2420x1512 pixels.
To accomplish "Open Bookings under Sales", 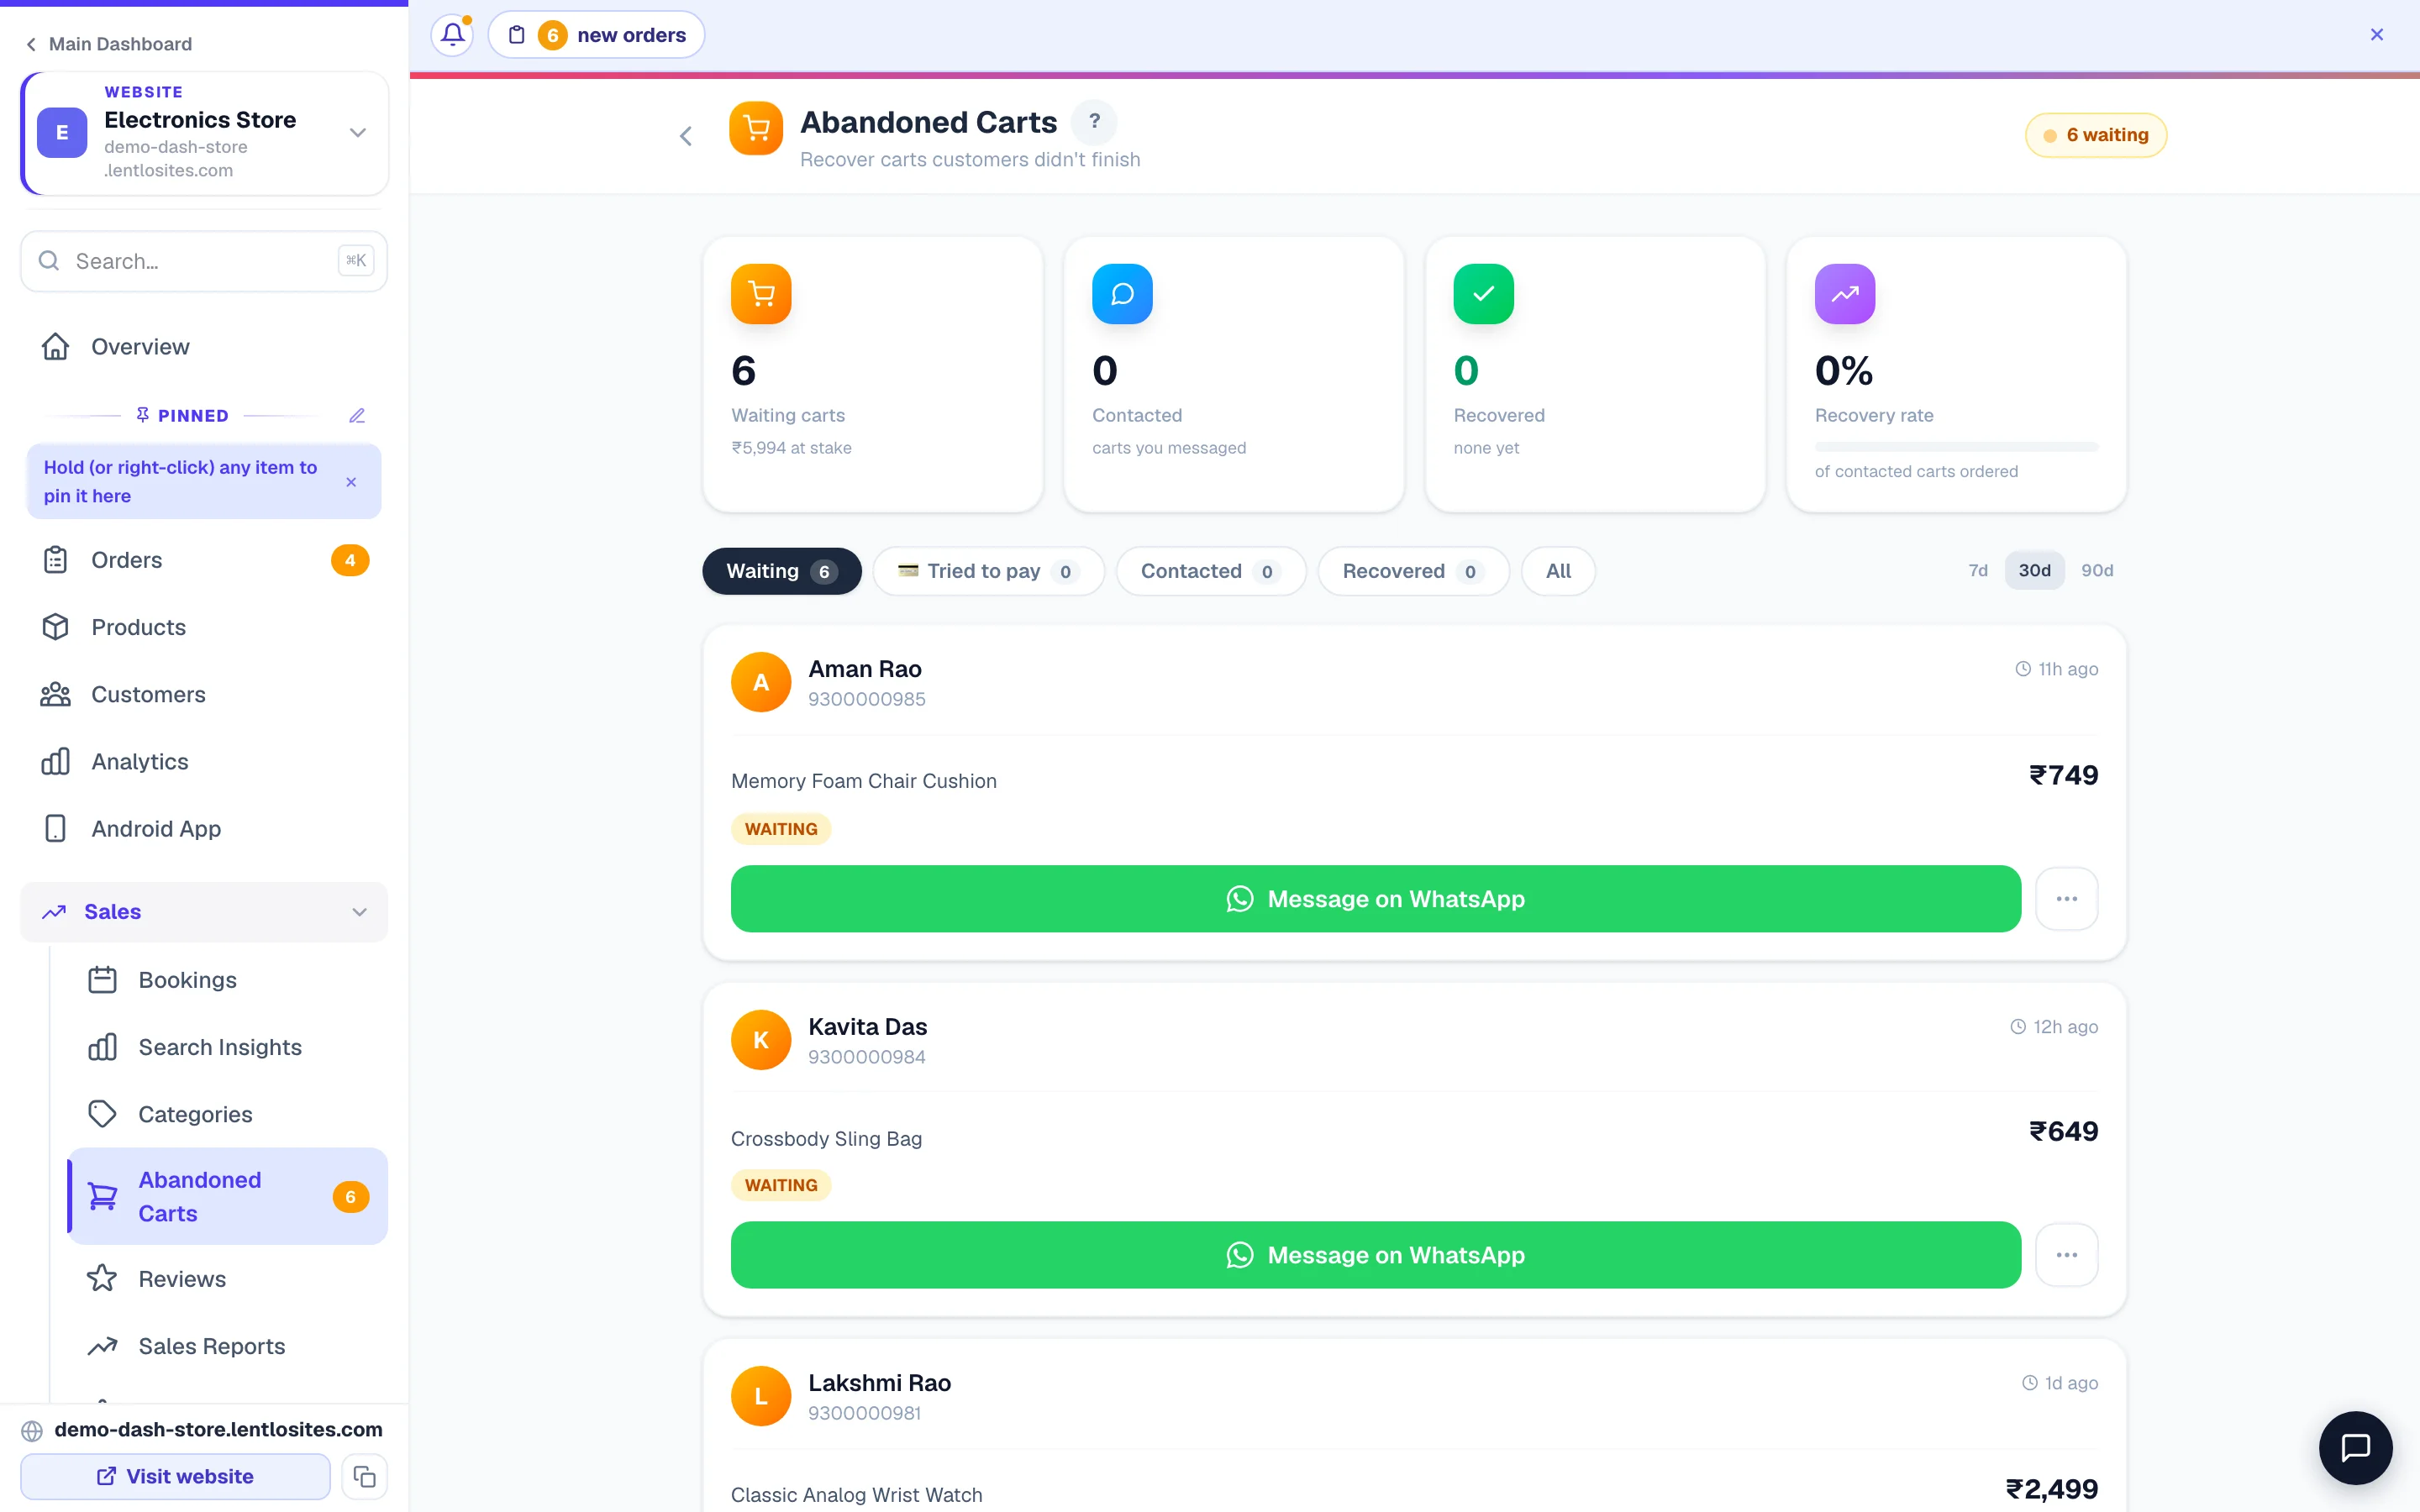I will 228,980.
